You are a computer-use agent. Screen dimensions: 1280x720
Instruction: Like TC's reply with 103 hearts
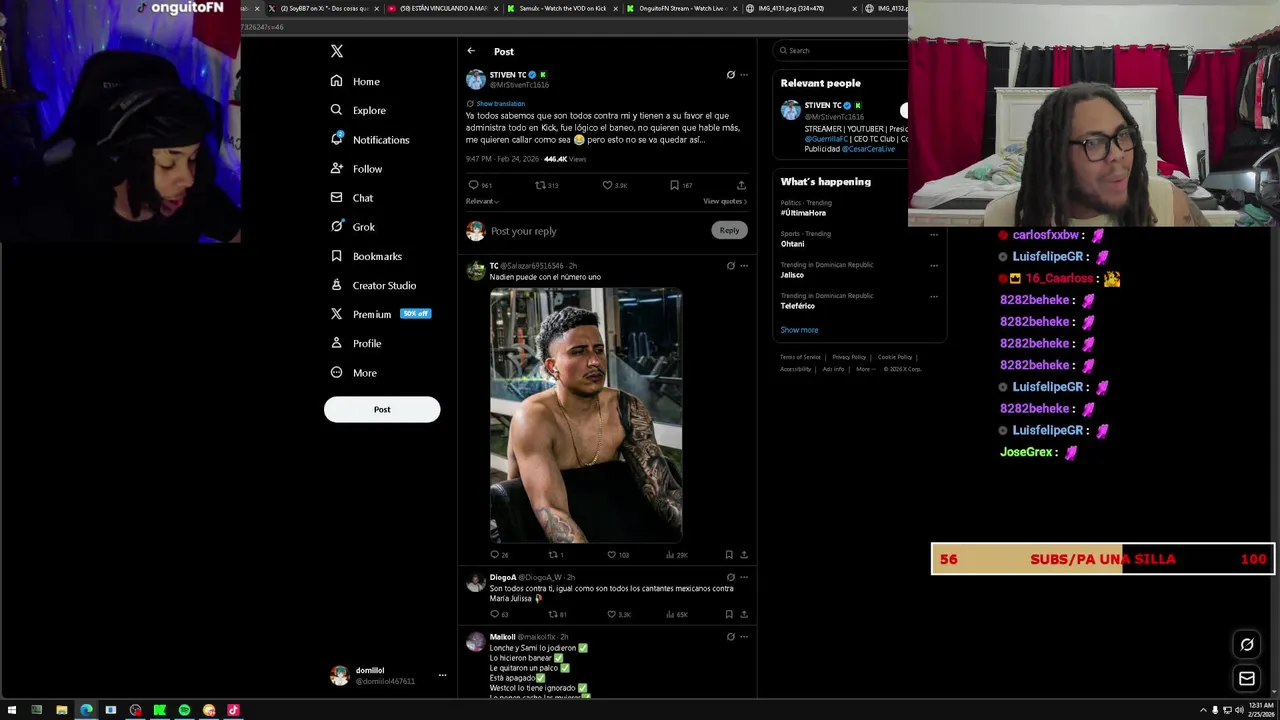click(x=612, y=555)
